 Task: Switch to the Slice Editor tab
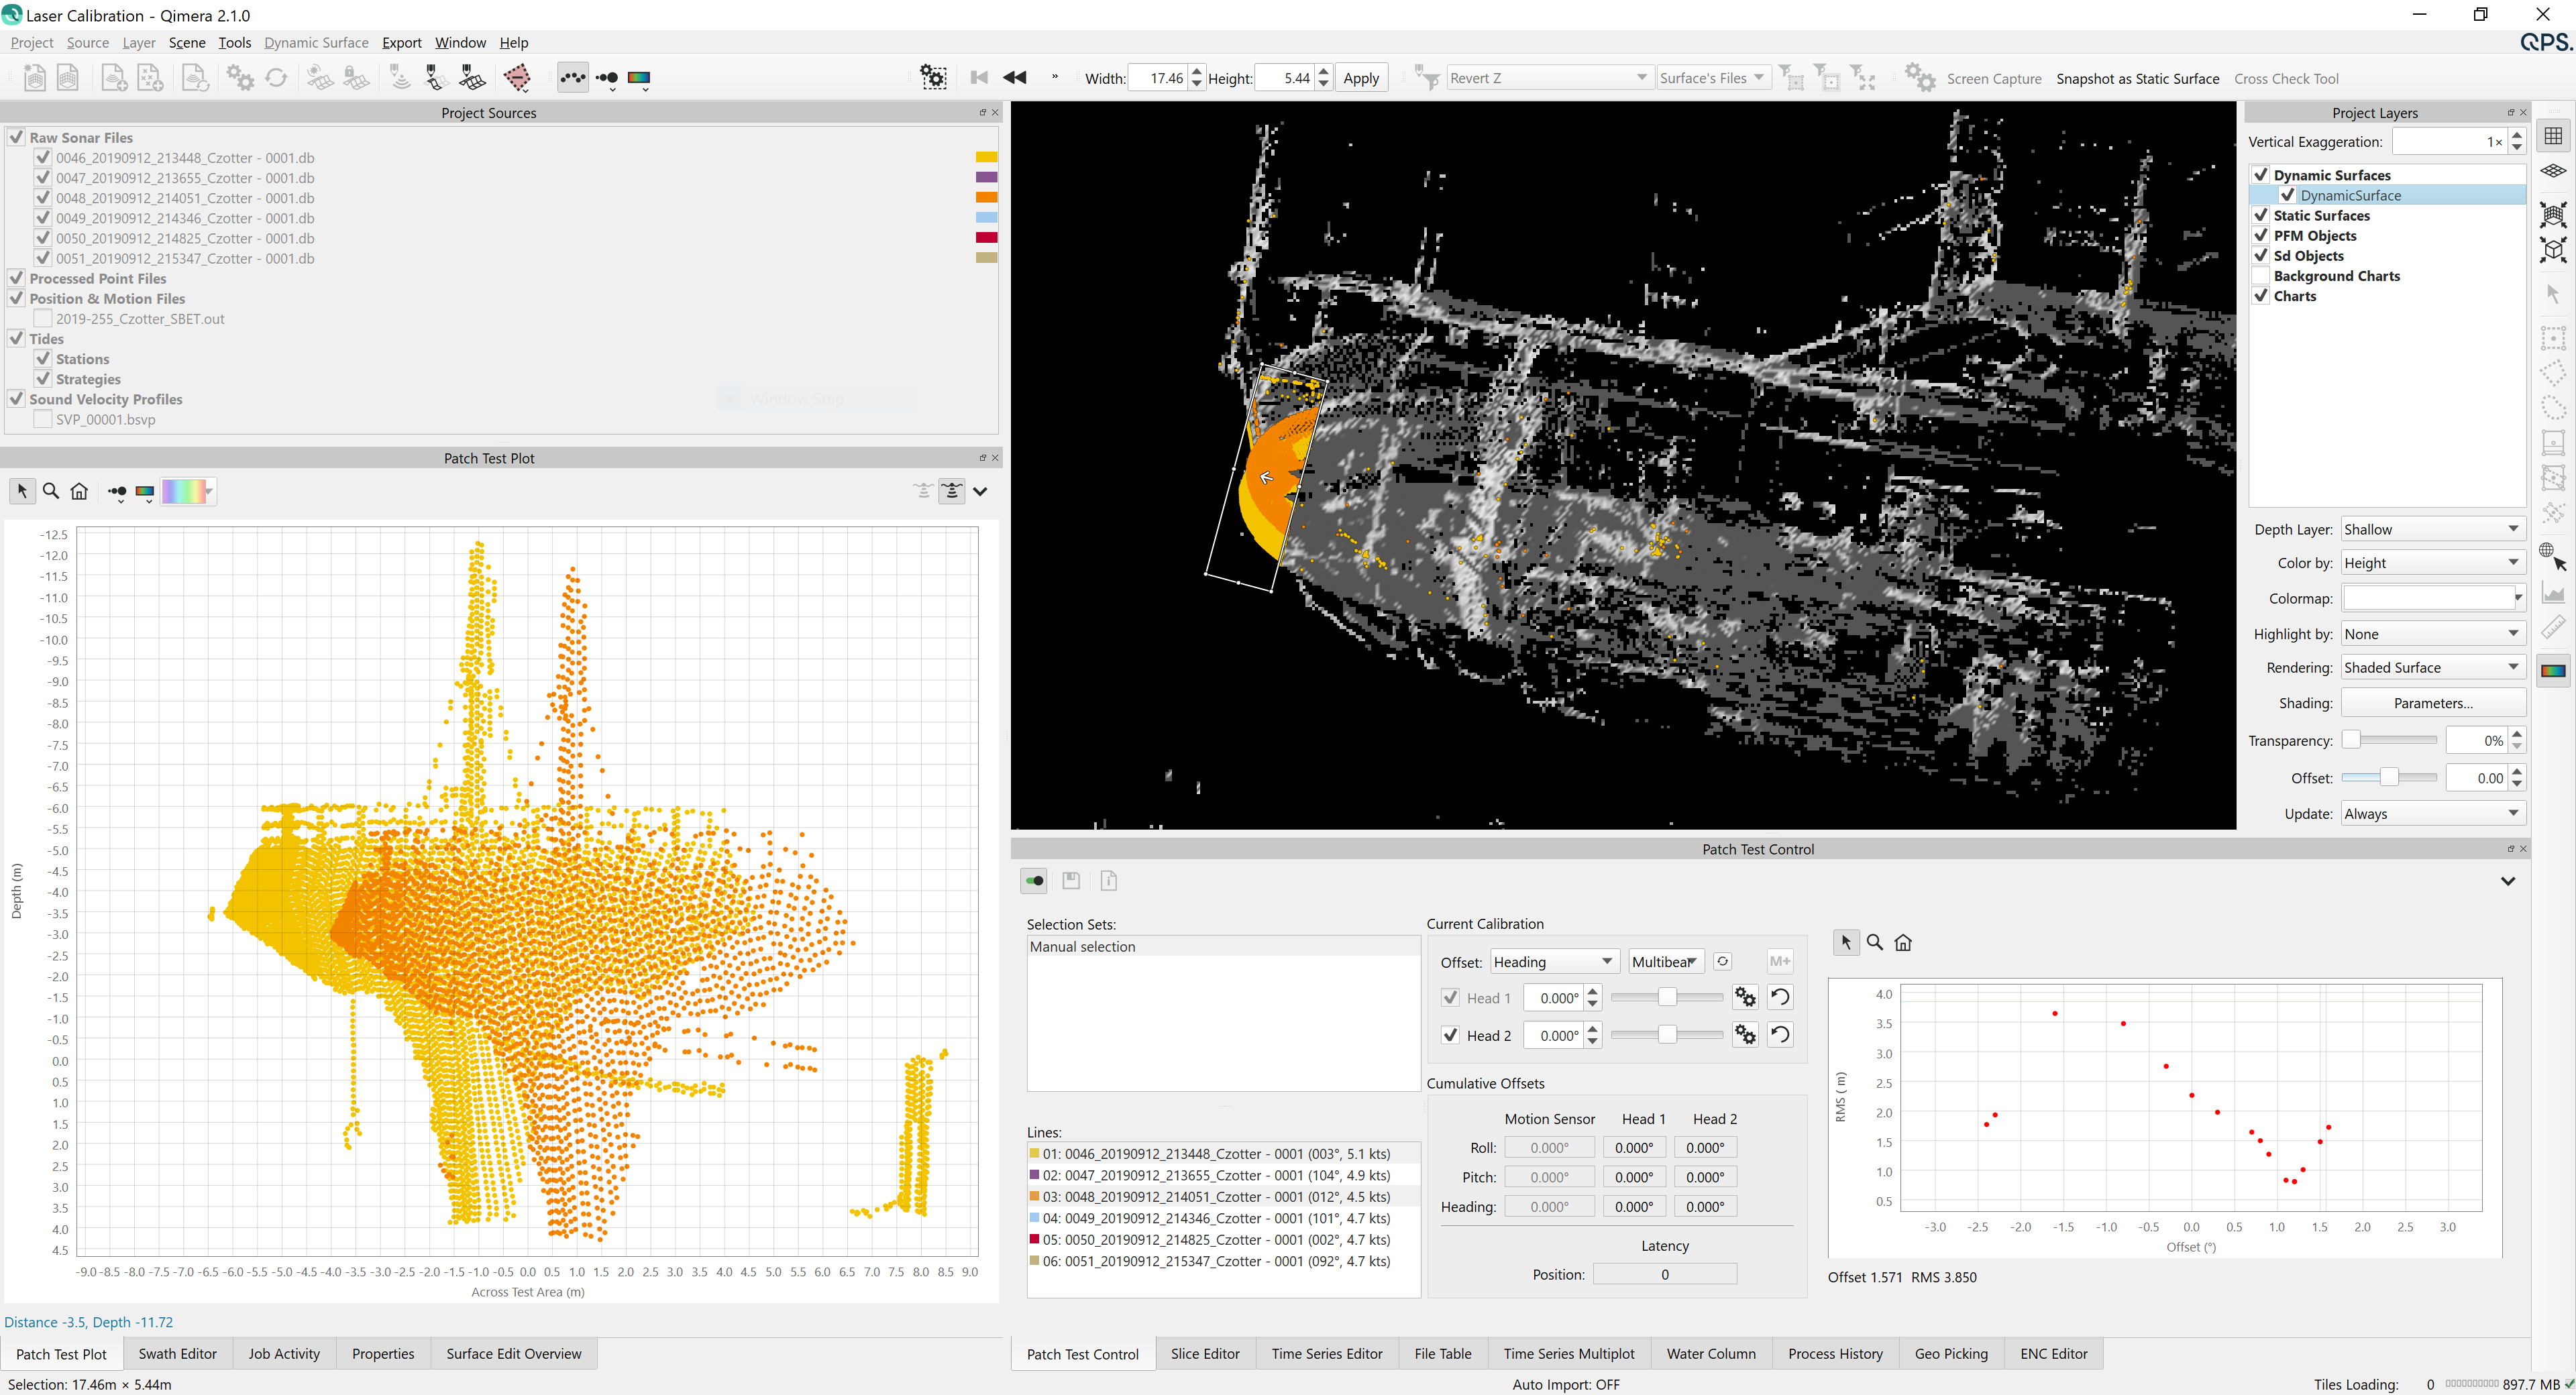coord(1205,1353)
